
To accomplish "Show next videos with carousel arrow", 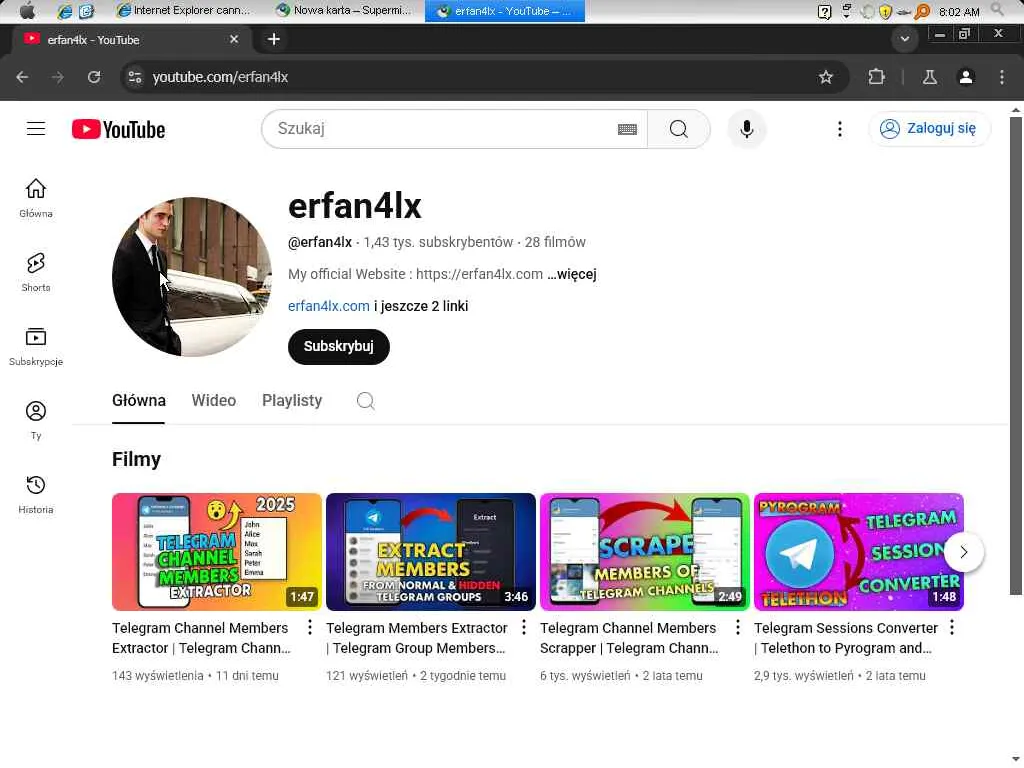I will point(963,552).
